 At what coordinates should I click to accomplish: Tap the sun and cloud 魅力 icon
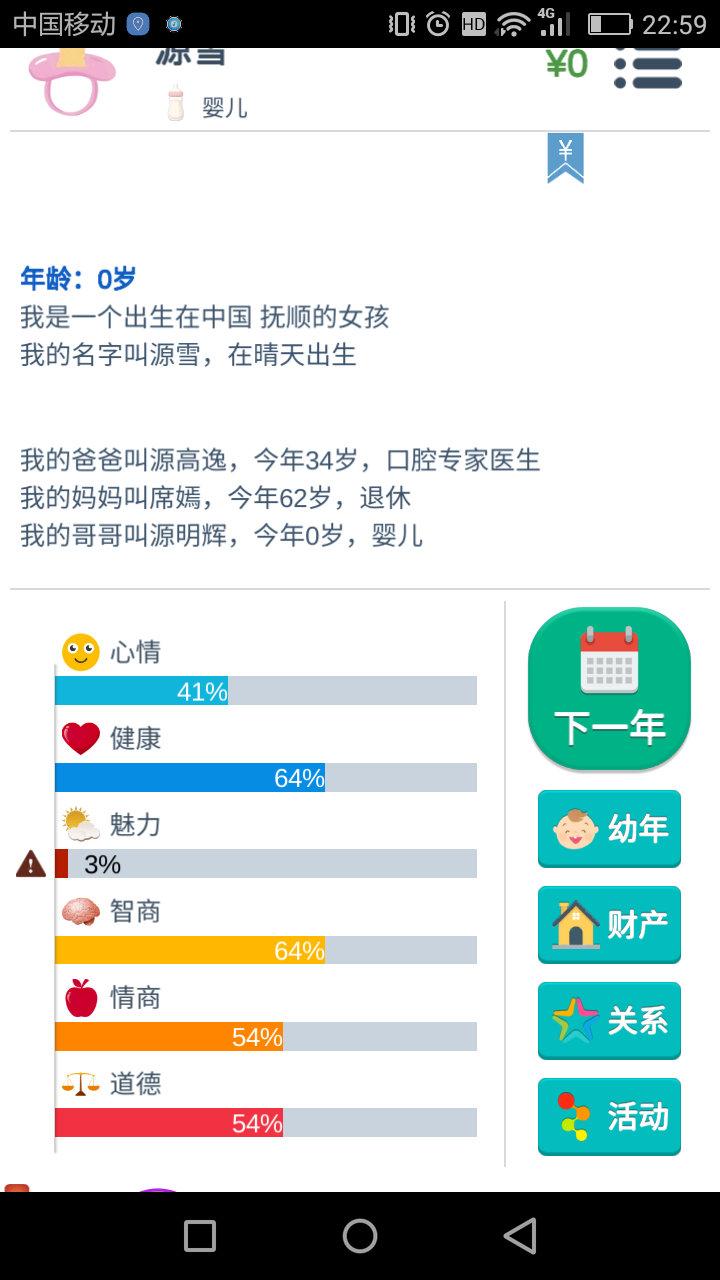pyautogui.click(x=81, y=824)
